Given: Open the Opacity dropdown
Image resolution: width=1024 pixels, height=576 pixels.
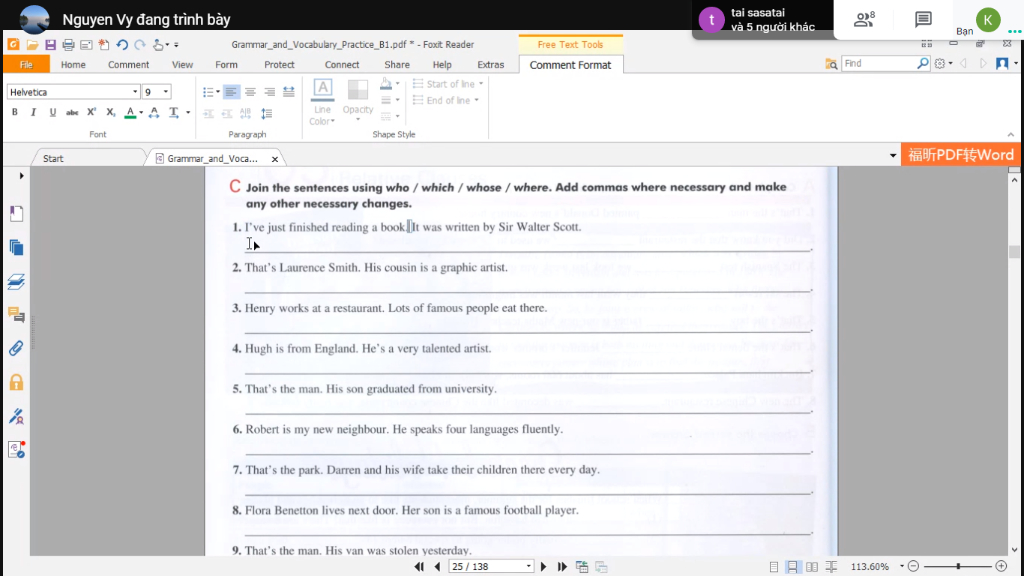Looking at the screenshot, I should (x=357, y=101).
